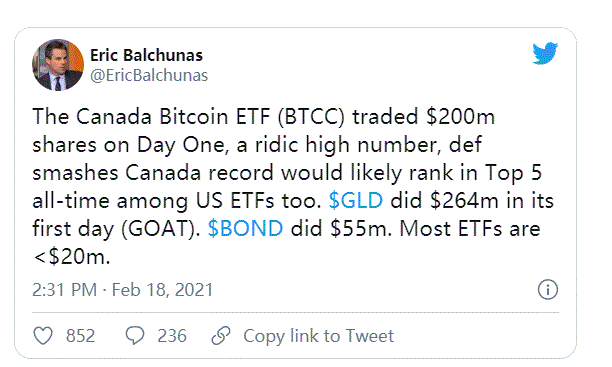Open the tweet info circle icon
612x367 pixels.
pos(548,290)
